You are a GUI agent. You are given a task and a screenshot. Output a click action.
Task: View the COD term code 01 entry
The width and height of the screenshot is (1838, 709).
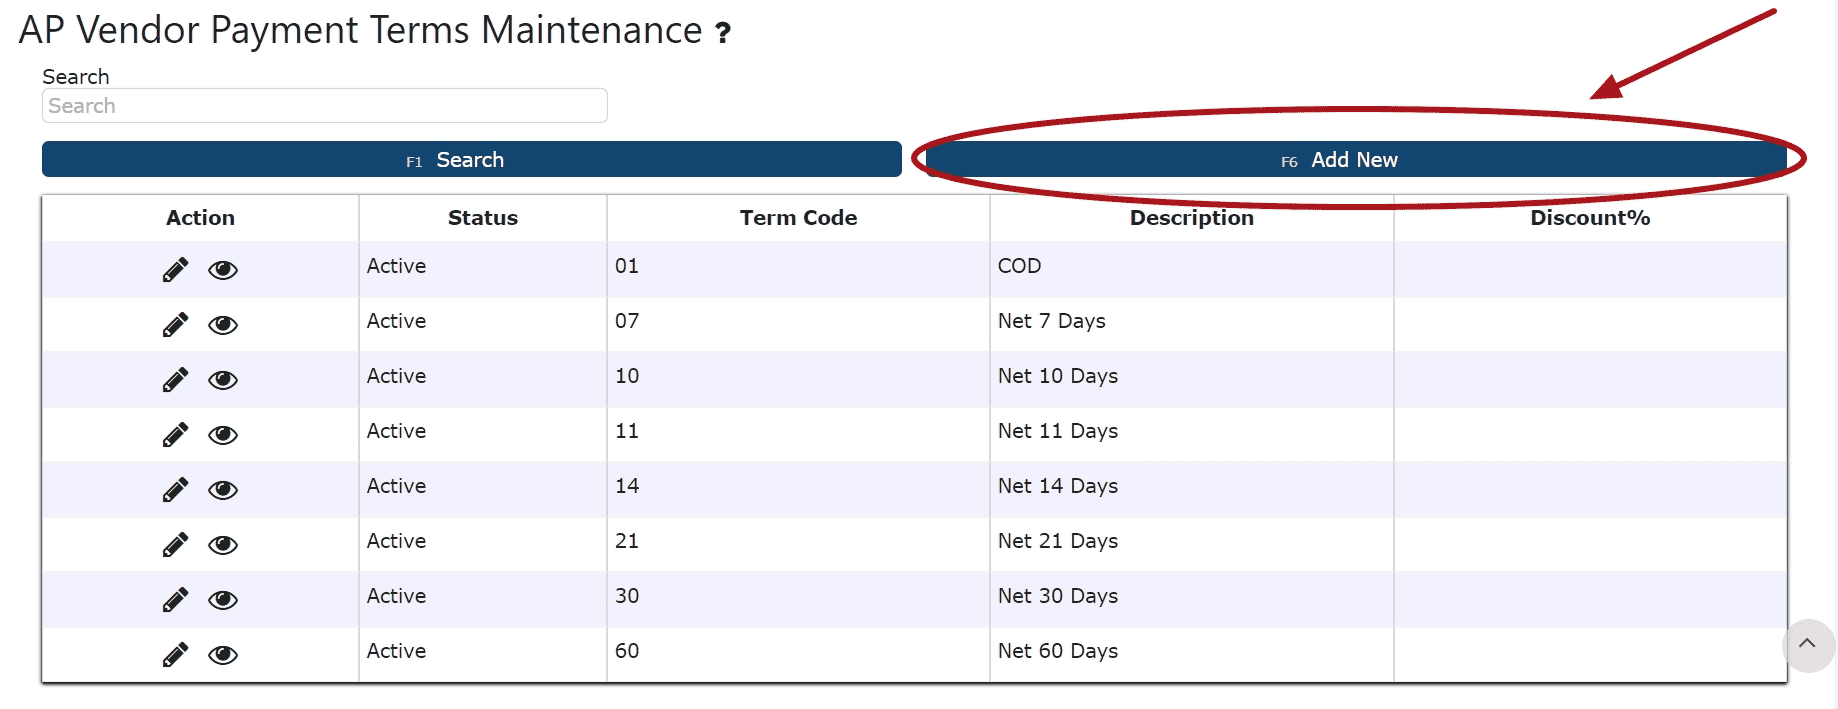[222, 270]
